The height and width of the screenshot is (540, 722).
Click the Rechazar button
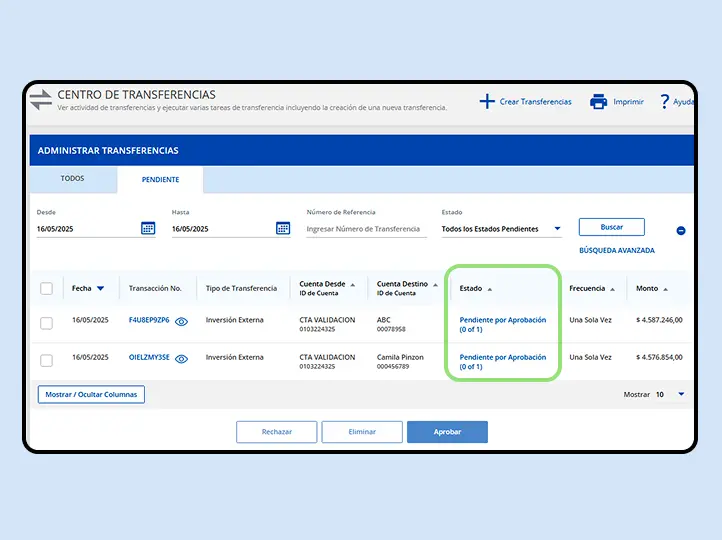pyautogui.click(x=277, y=432)
